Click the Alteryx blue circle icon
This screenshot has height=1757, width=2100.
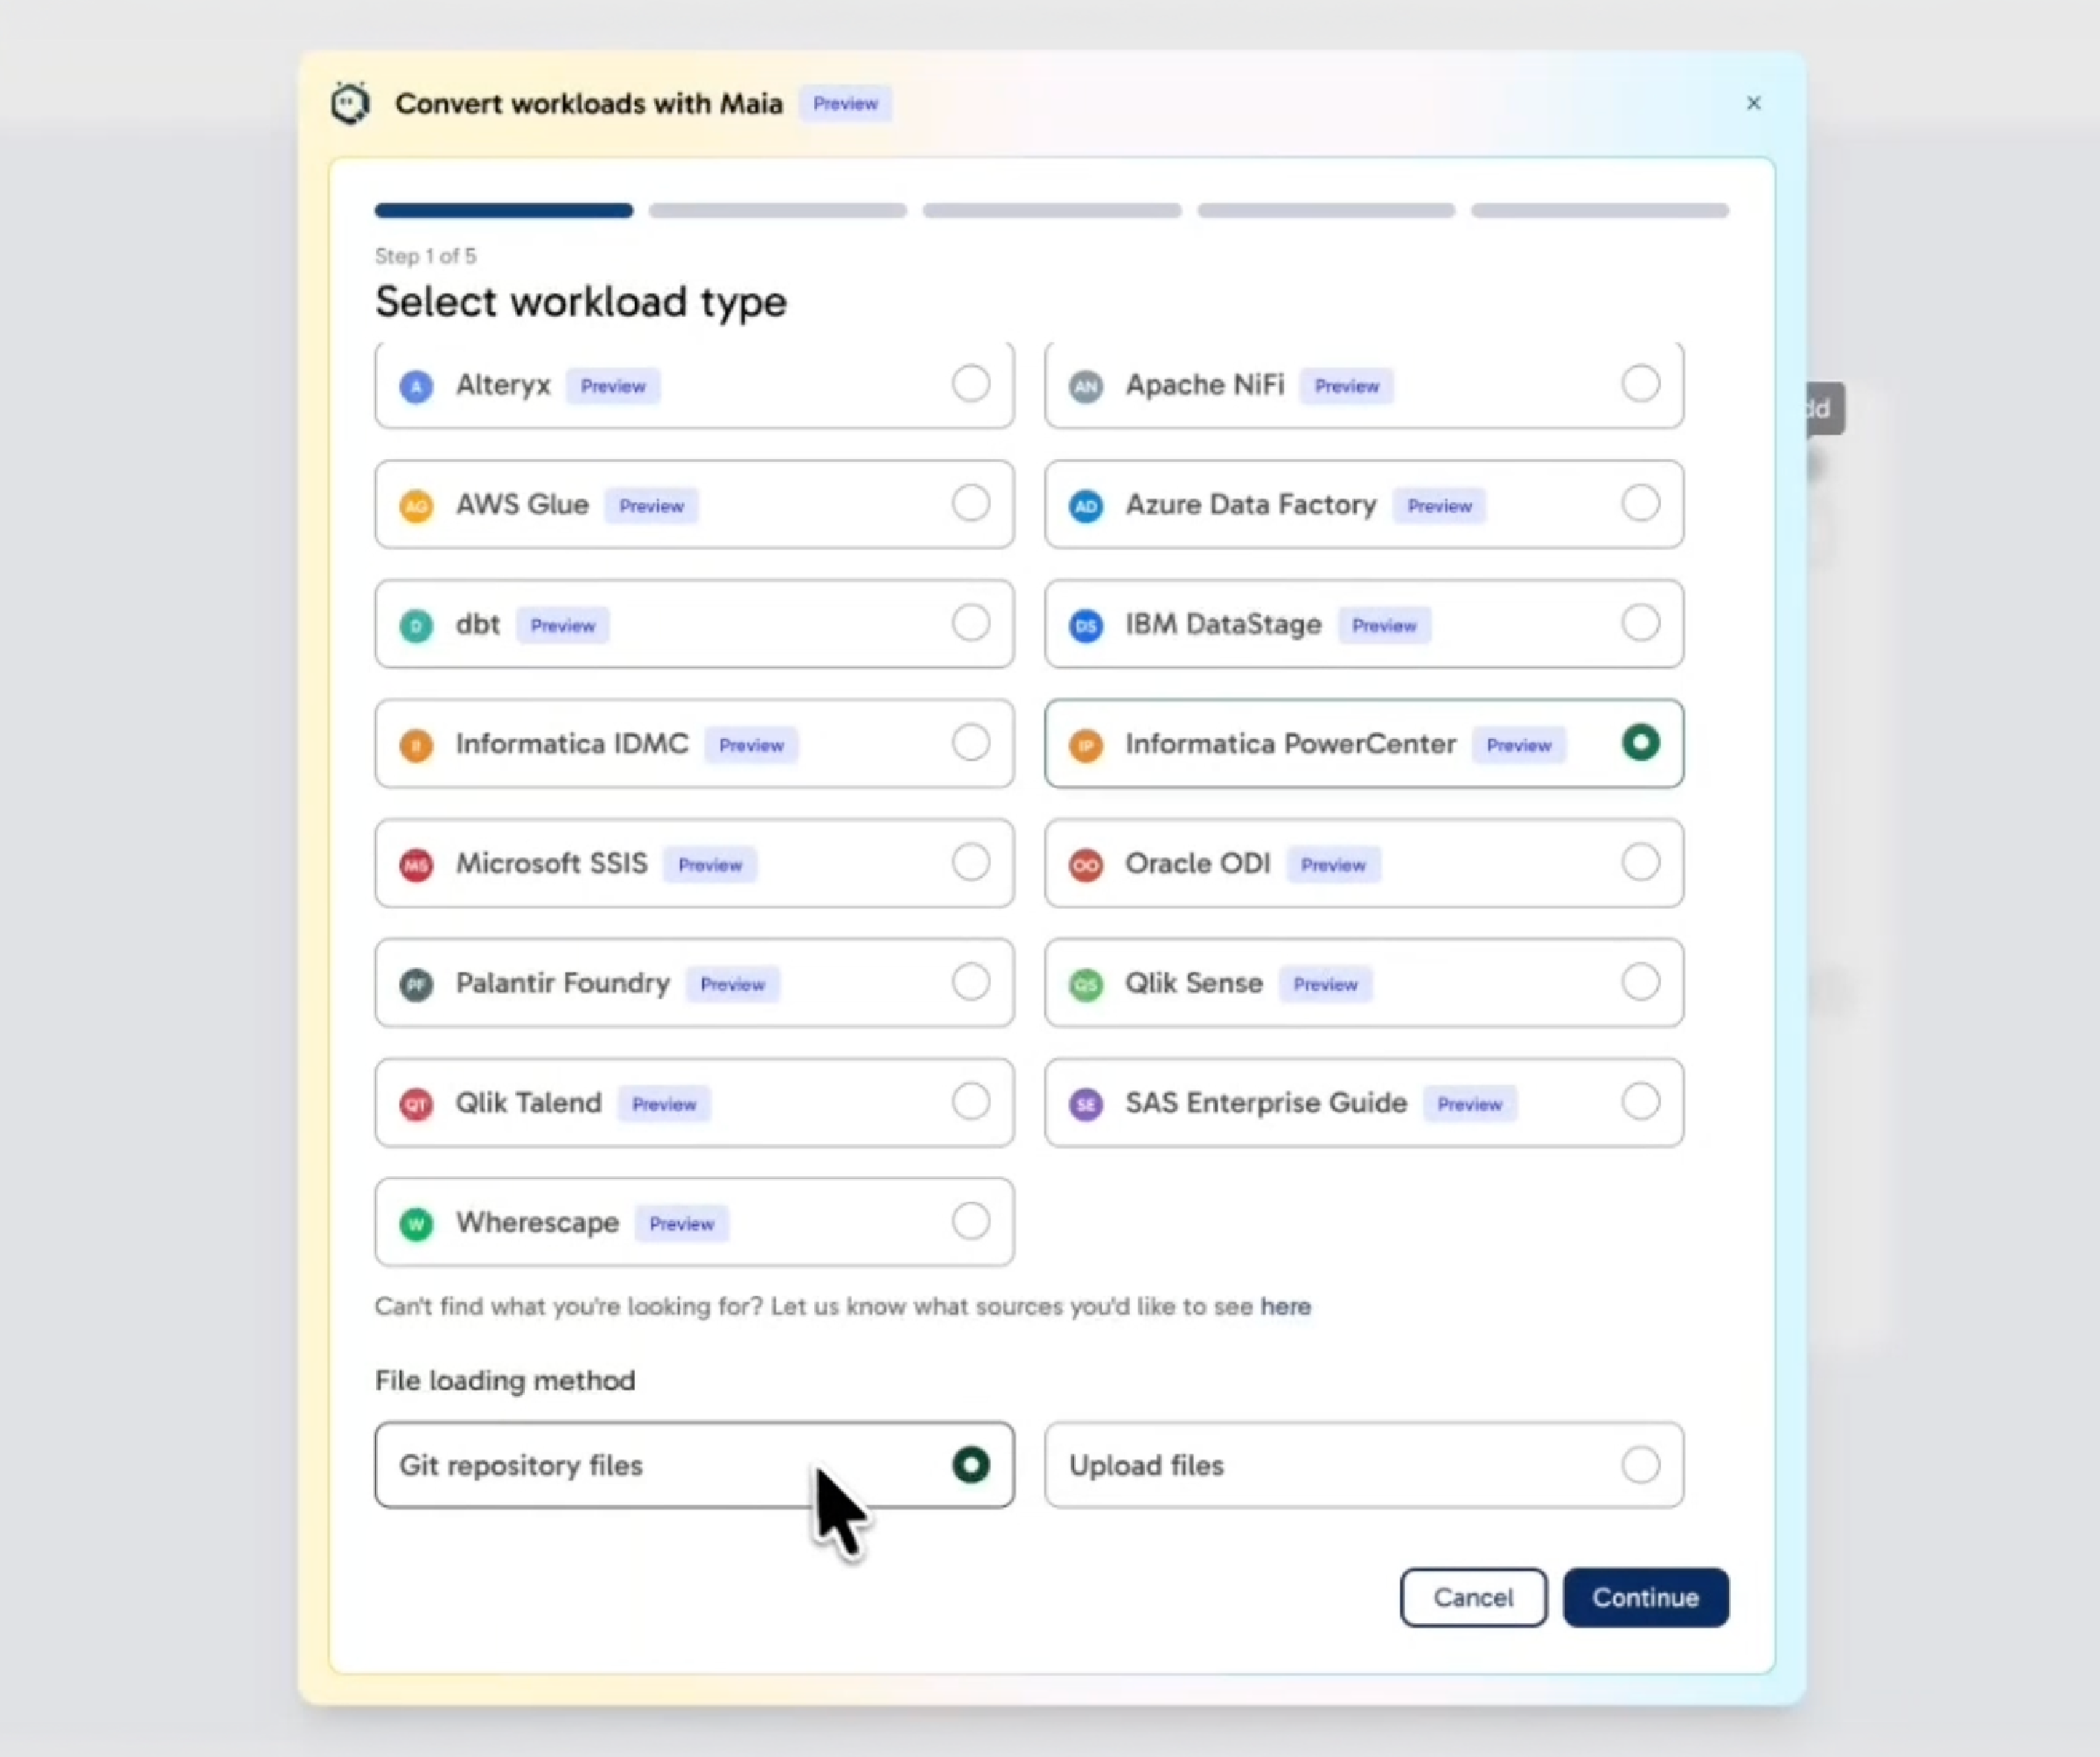point(416,386)
